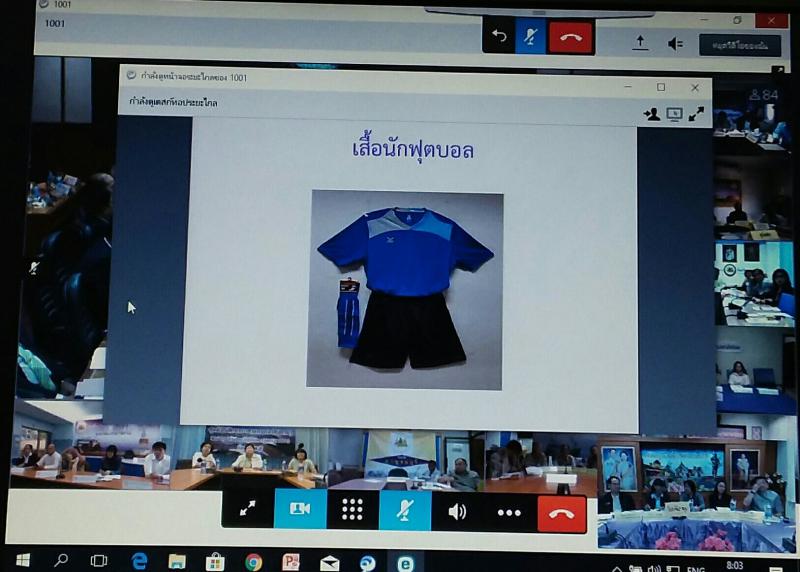Open the dial pad grid button
Viewport: 800px width, 572px height.
(352, 510)
